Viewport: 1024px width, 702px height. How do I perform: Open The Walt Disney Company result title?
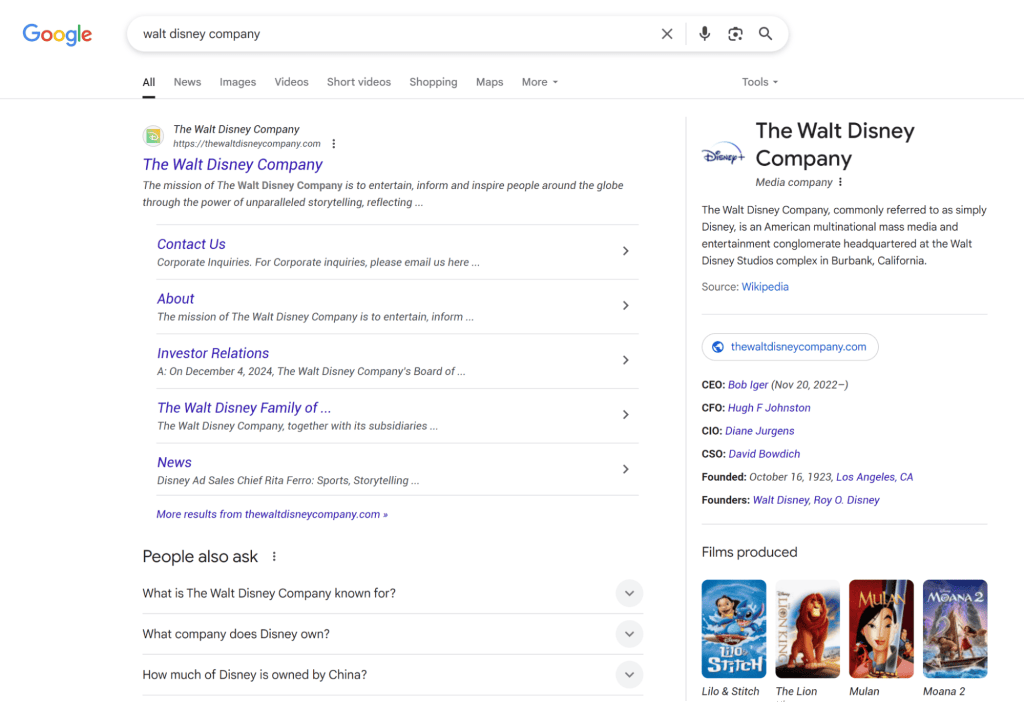click(232, 165)
